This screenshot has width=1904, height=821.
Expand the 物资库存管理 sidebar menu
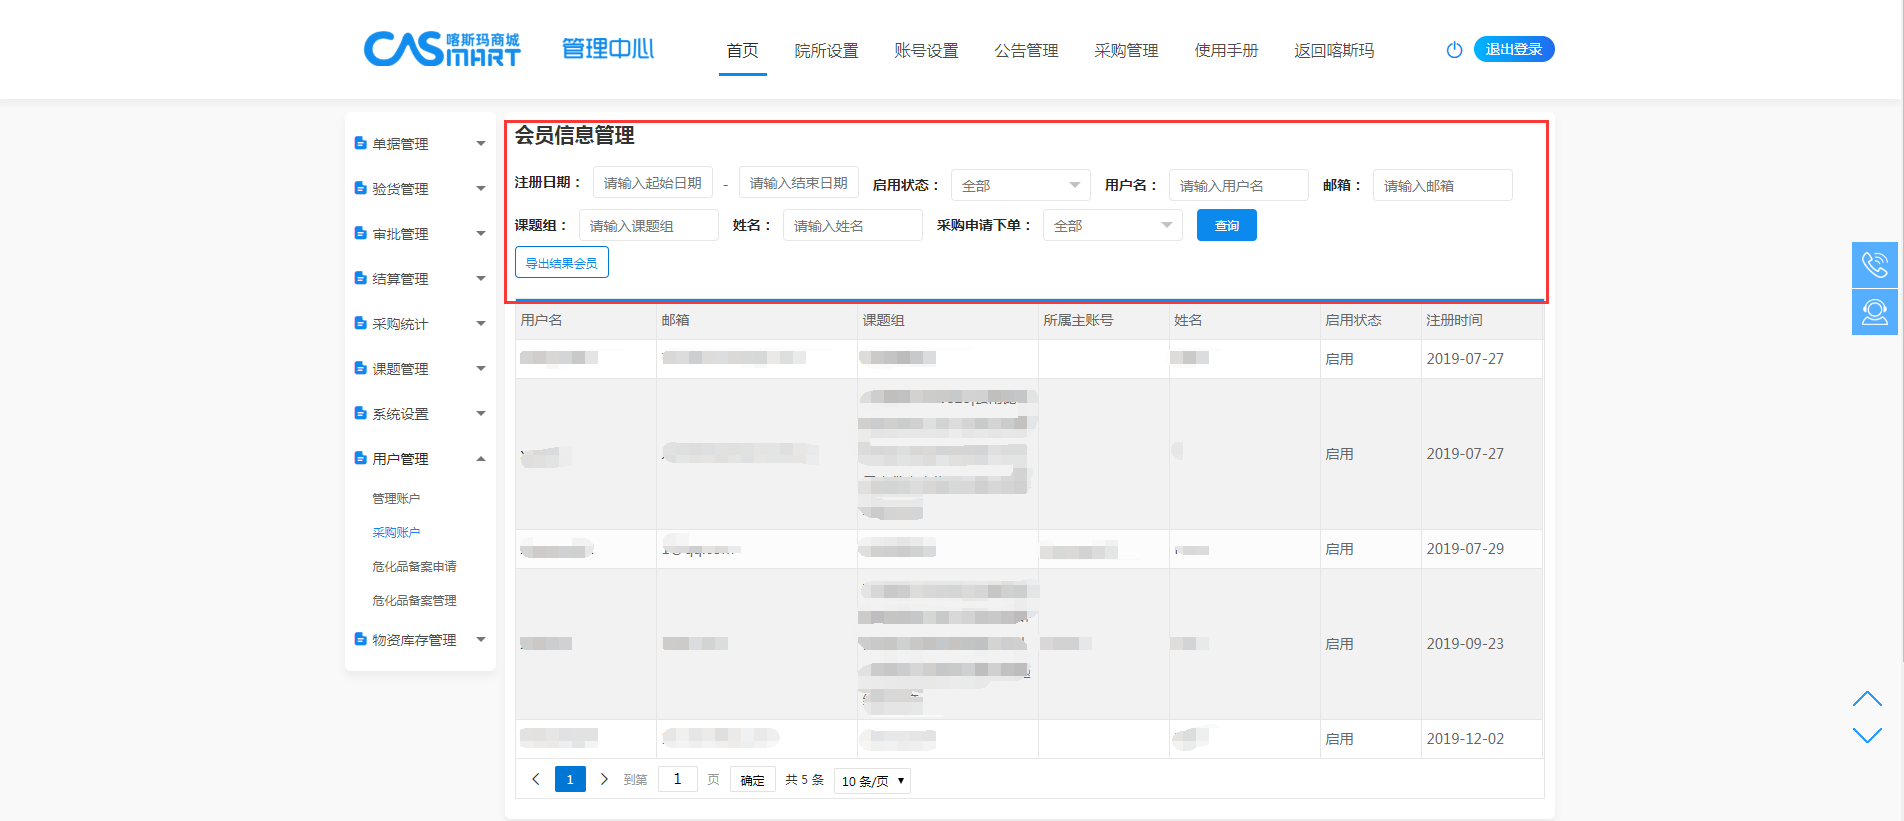tap(420, 640)
